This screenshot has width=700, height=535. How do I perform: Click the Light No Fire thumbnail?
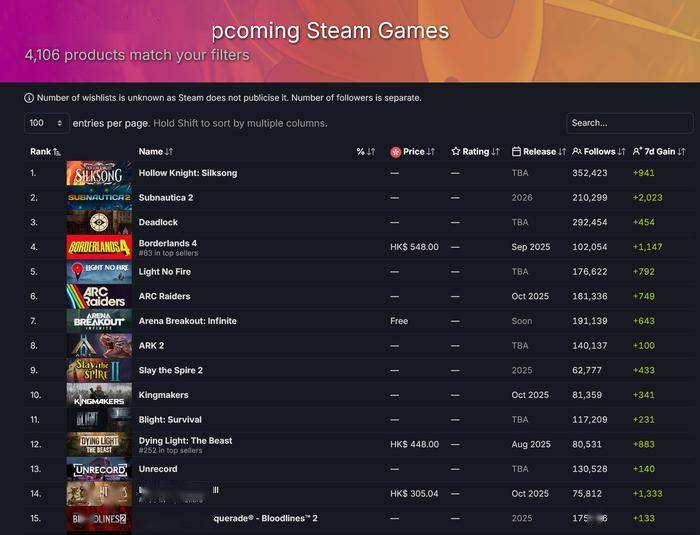[x=99, y=272]
